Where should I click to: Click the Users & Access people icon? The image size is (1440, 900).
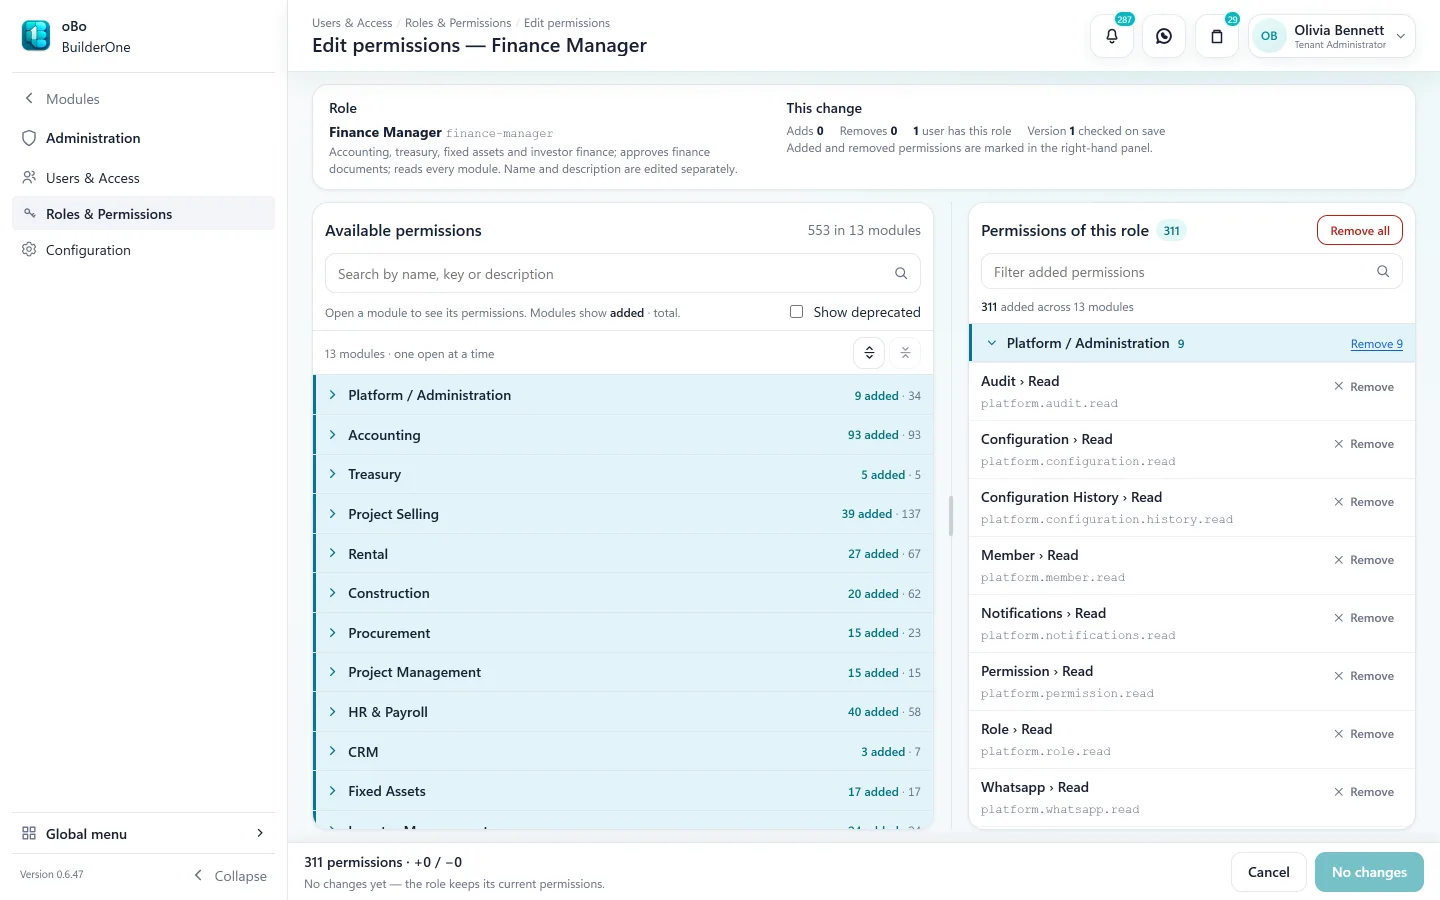[29, 177]
